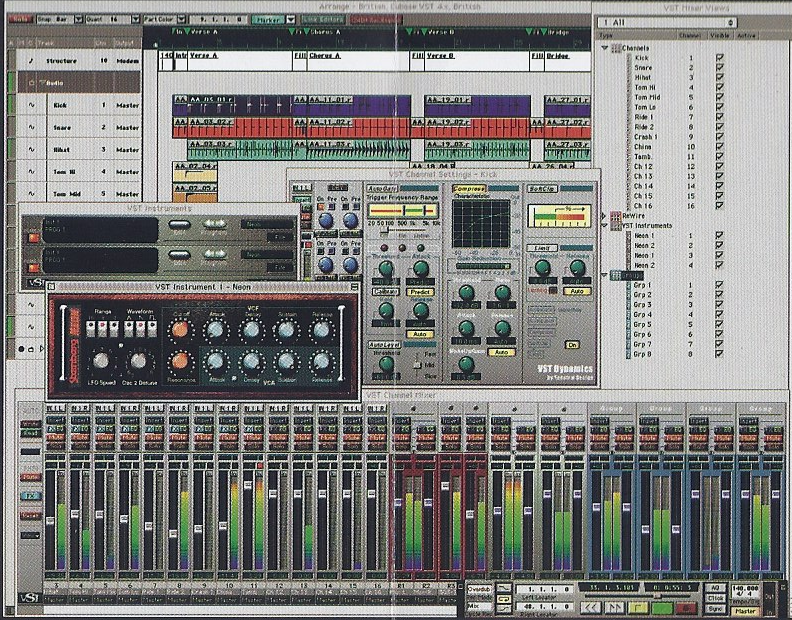Uncheck Kick visibility in VST Mixer Views
This screenshot has height=620, width=792.
pos(719,58)
